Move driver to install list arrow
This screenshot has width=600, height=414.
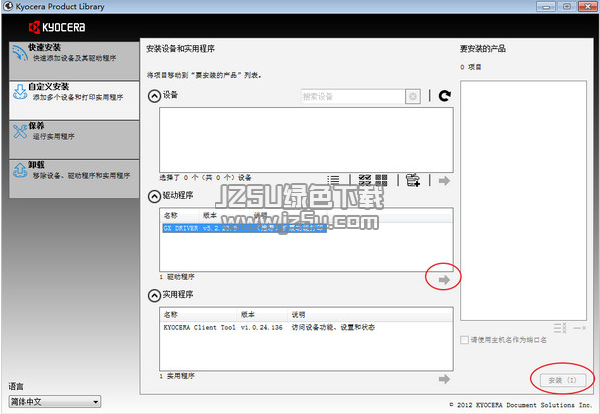tap(444, 280)
